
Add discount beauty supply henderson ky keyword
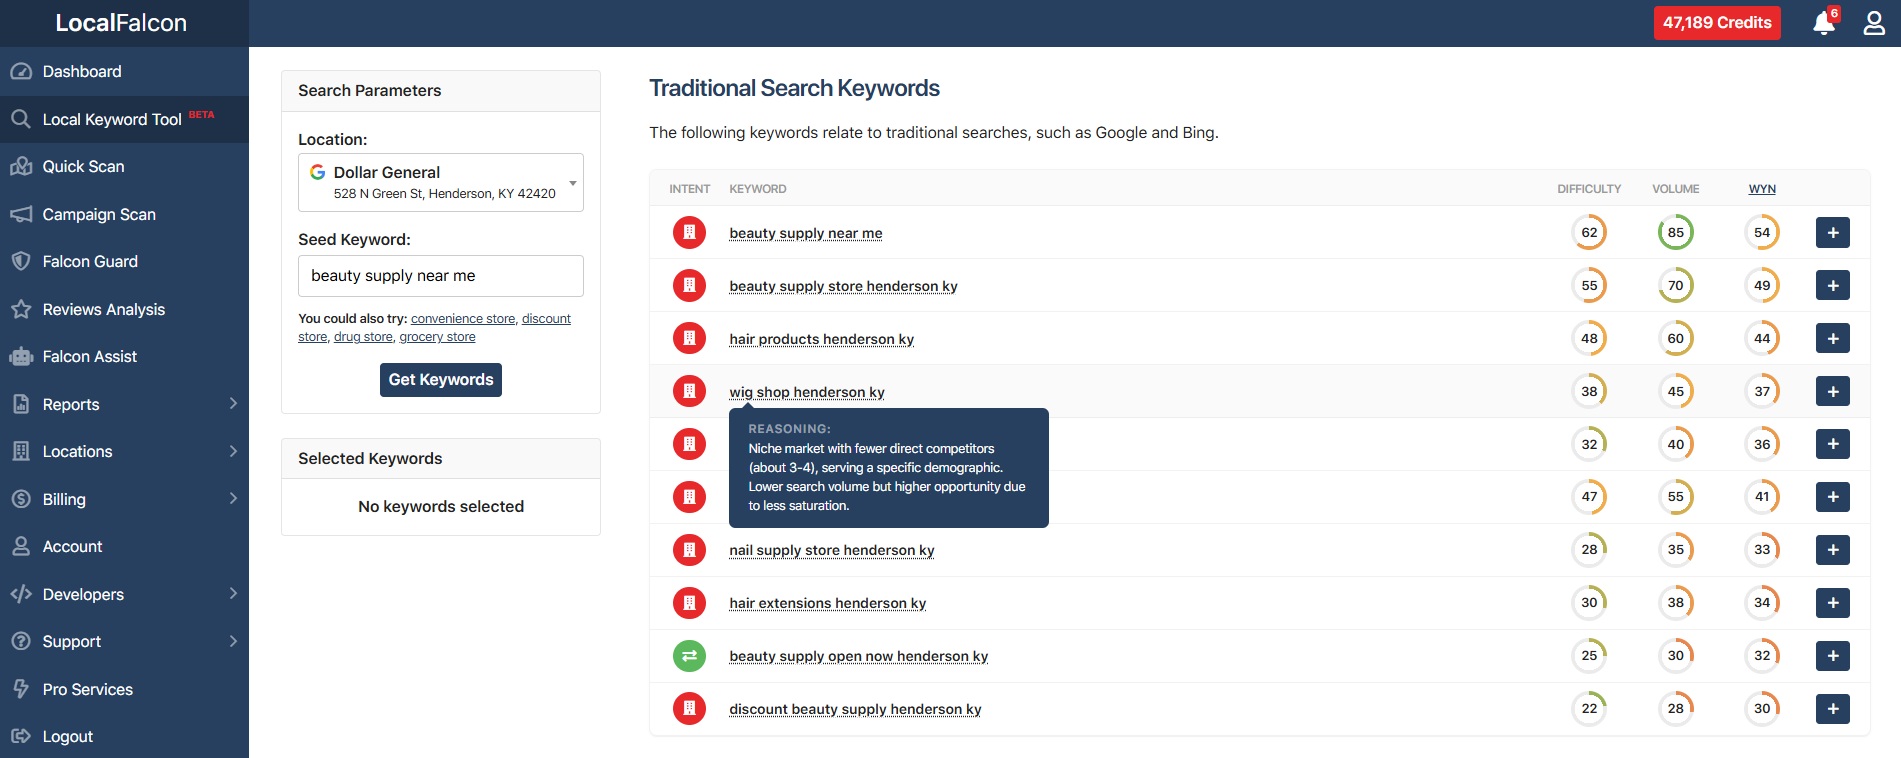tap(1832, 709)
